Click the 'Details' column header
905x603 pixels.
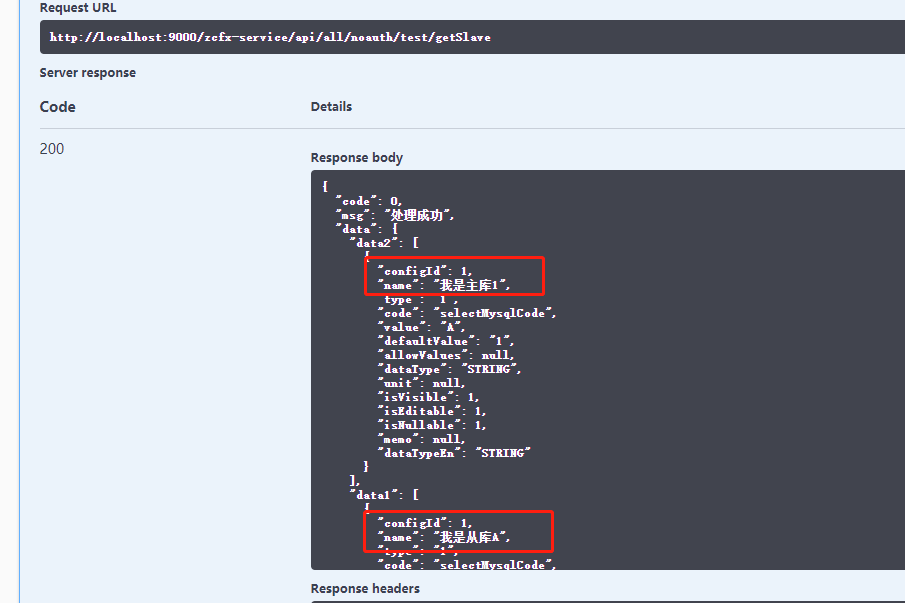click(331, 107)
